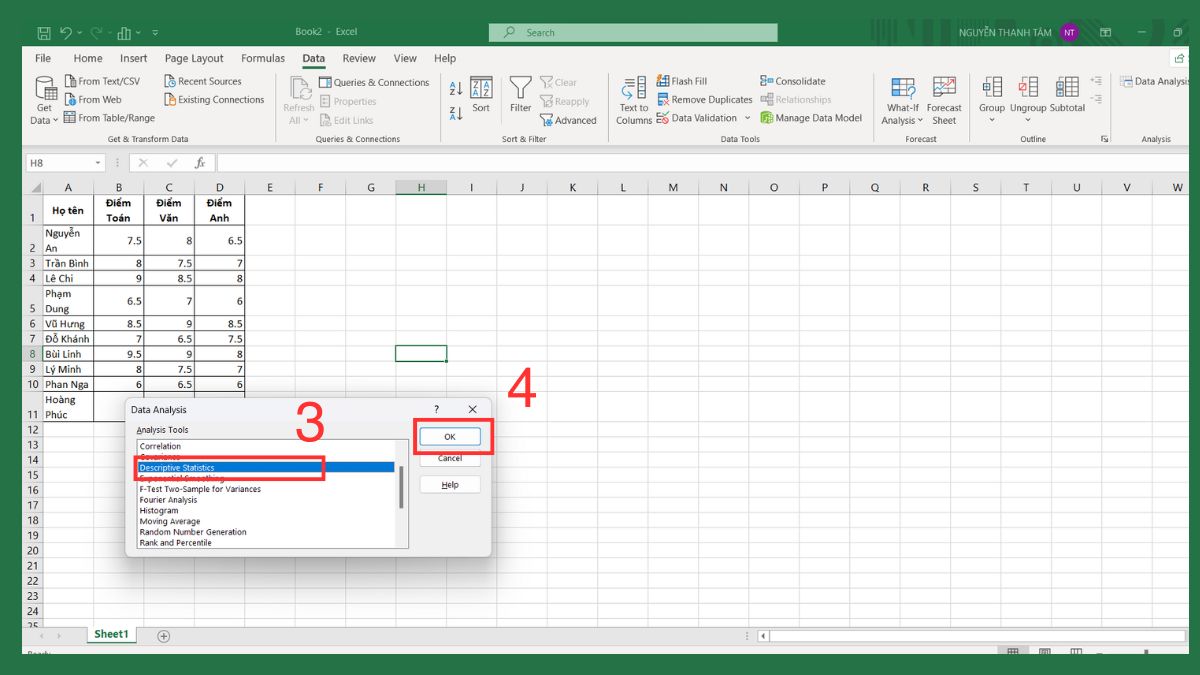Ungroup the selected rows
Image resolution: width=1200 pixels, height=675 pixels.
point(1028,92)
